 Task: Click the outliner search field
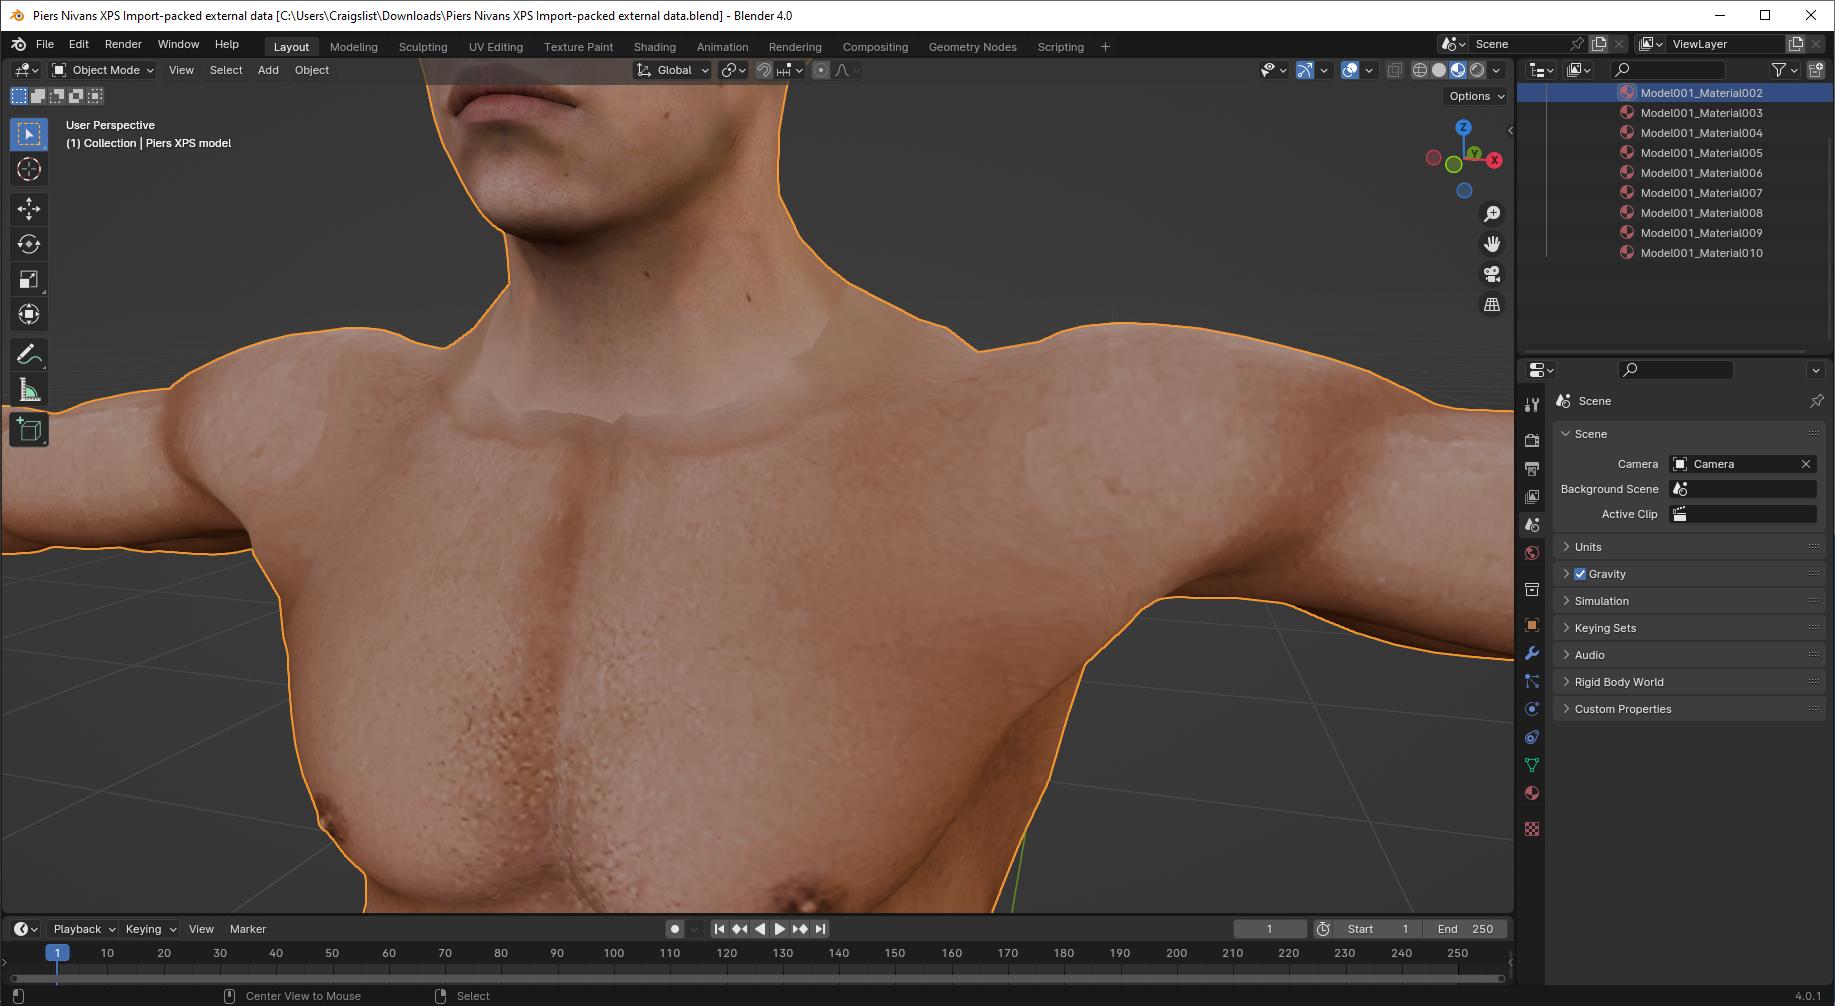[1668, 70]
